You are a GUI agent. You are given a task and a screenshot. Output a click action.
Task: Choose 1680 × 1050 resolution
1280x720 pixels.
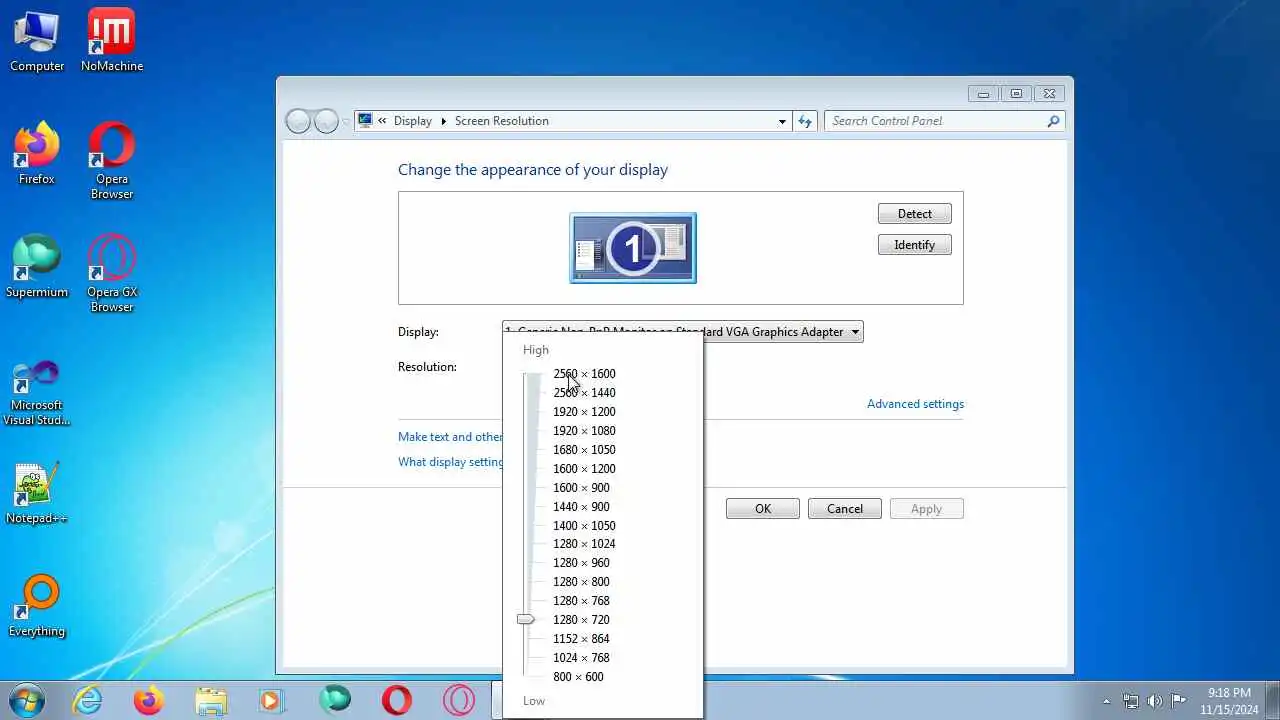pyautogui.click(x=584, y=450)
